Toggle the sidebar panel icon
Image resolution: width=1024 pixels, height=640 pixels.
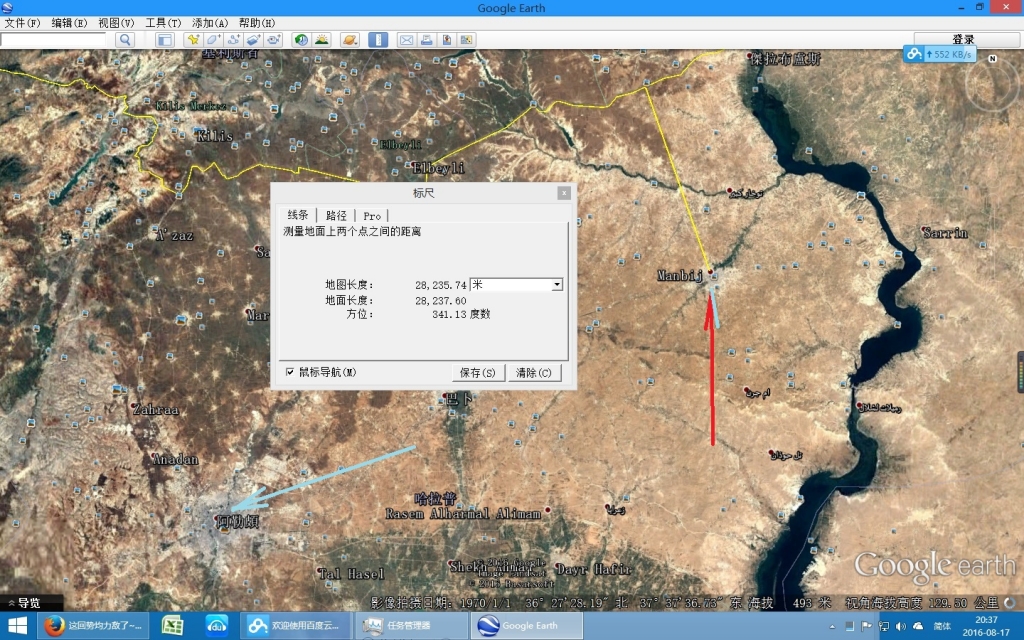click(x=165, y=40)
